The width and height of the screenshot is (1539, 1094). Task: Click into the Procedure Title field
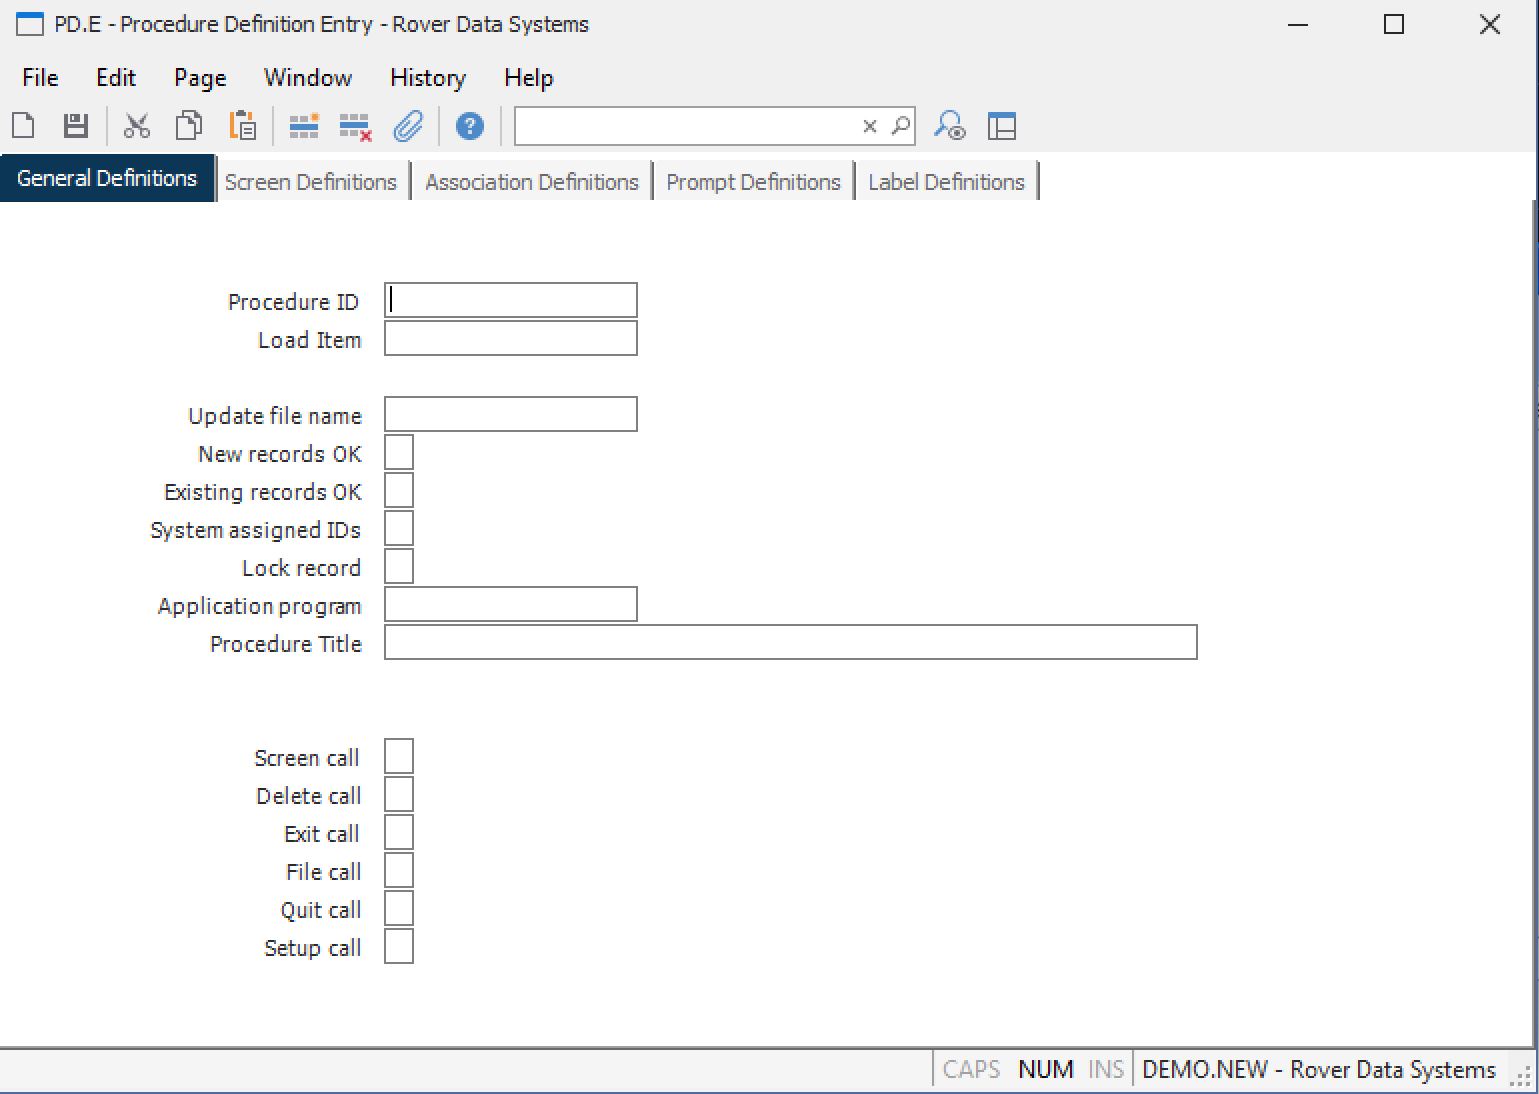(790, 643)
